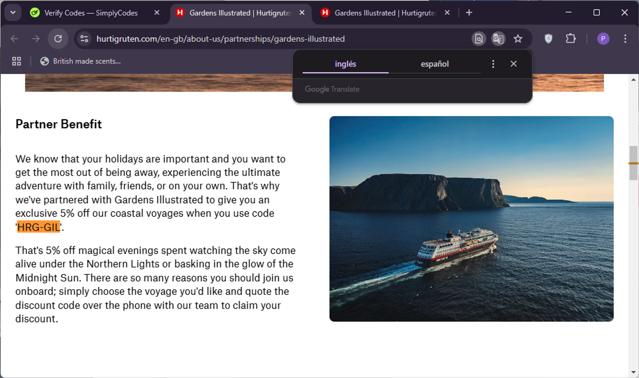
Task: Go back to the previous page
Action: coord(15,39)
